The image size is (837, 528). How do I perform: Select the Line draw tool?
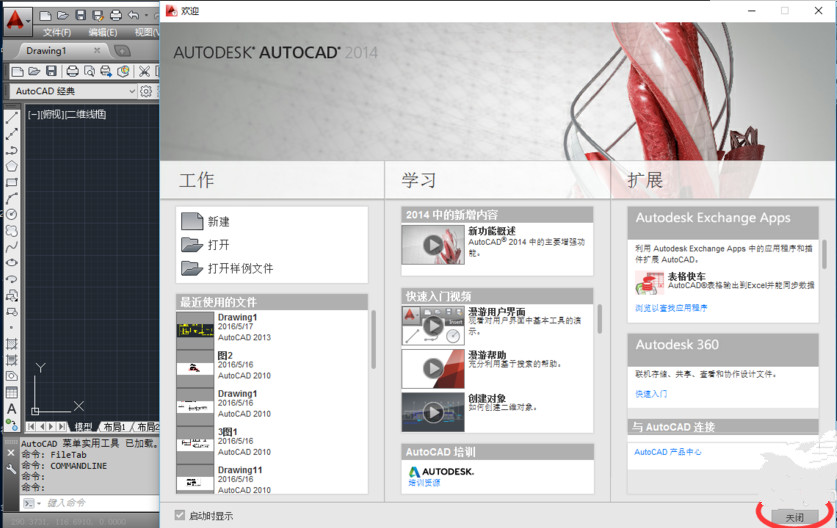click(12, 118)
